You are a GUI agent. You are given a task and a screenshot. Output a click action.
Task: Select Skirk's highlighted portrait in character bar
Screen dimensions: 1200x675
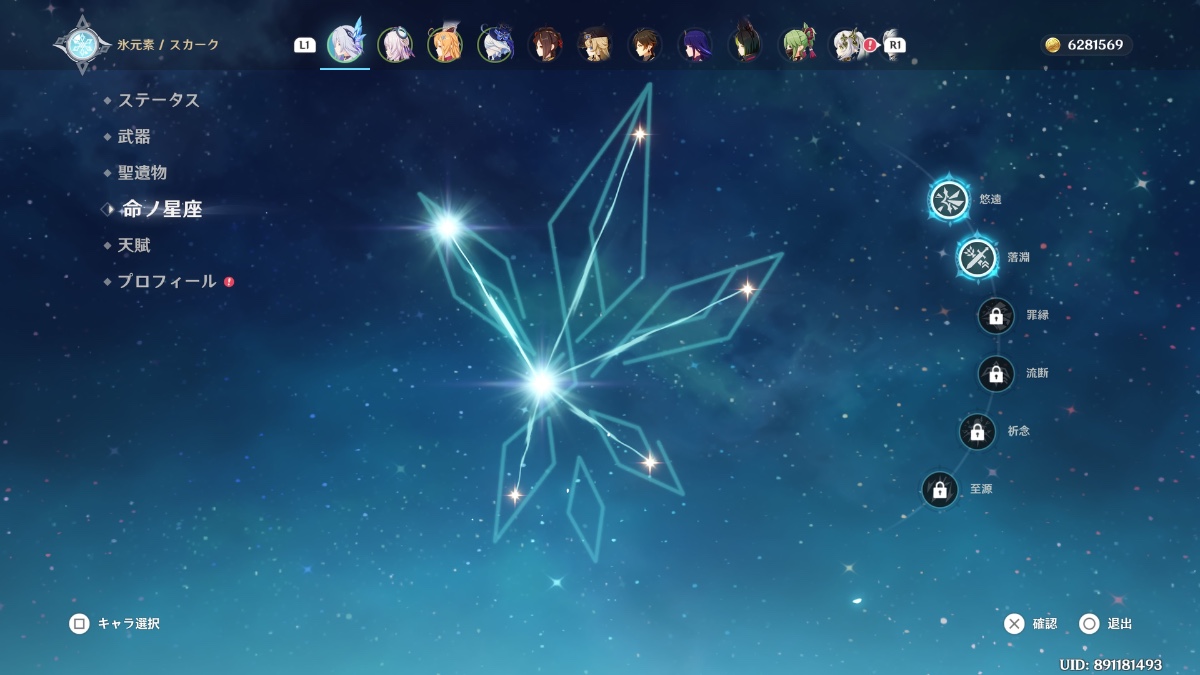coord(345,44)
